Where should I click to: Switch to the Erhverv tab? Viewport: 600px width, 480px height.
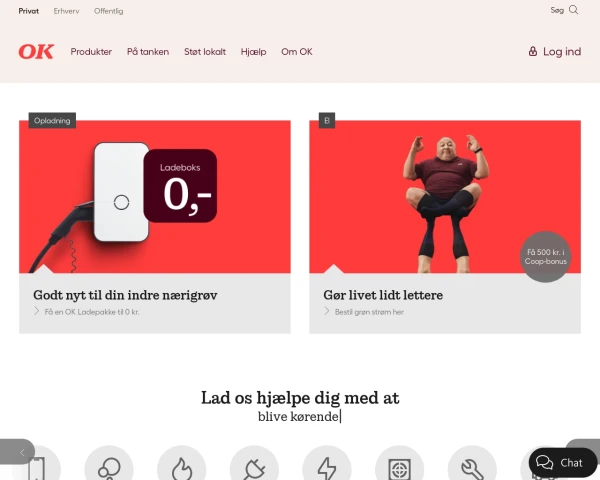tap(66, 11)
